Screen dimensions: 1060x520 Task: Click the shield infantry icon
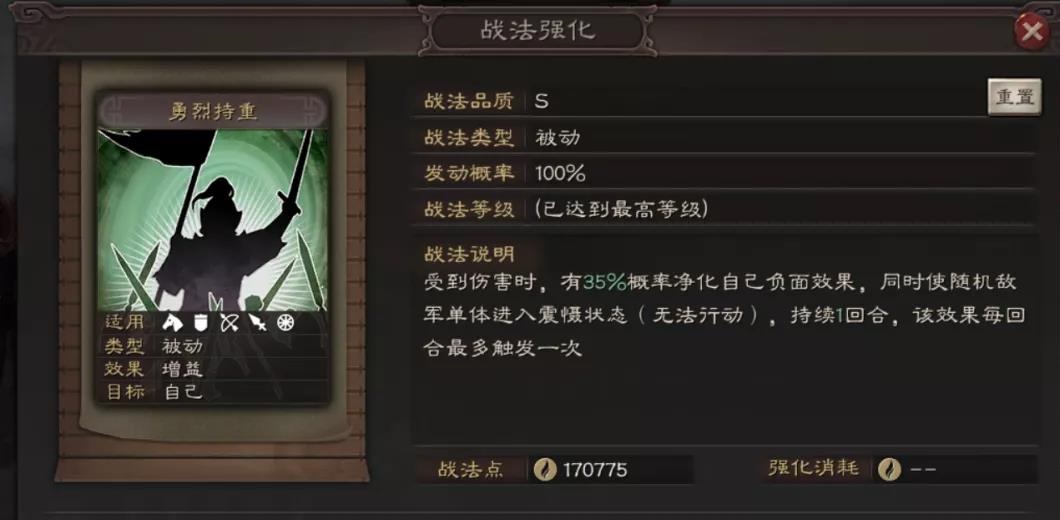(x=201, y=323)
